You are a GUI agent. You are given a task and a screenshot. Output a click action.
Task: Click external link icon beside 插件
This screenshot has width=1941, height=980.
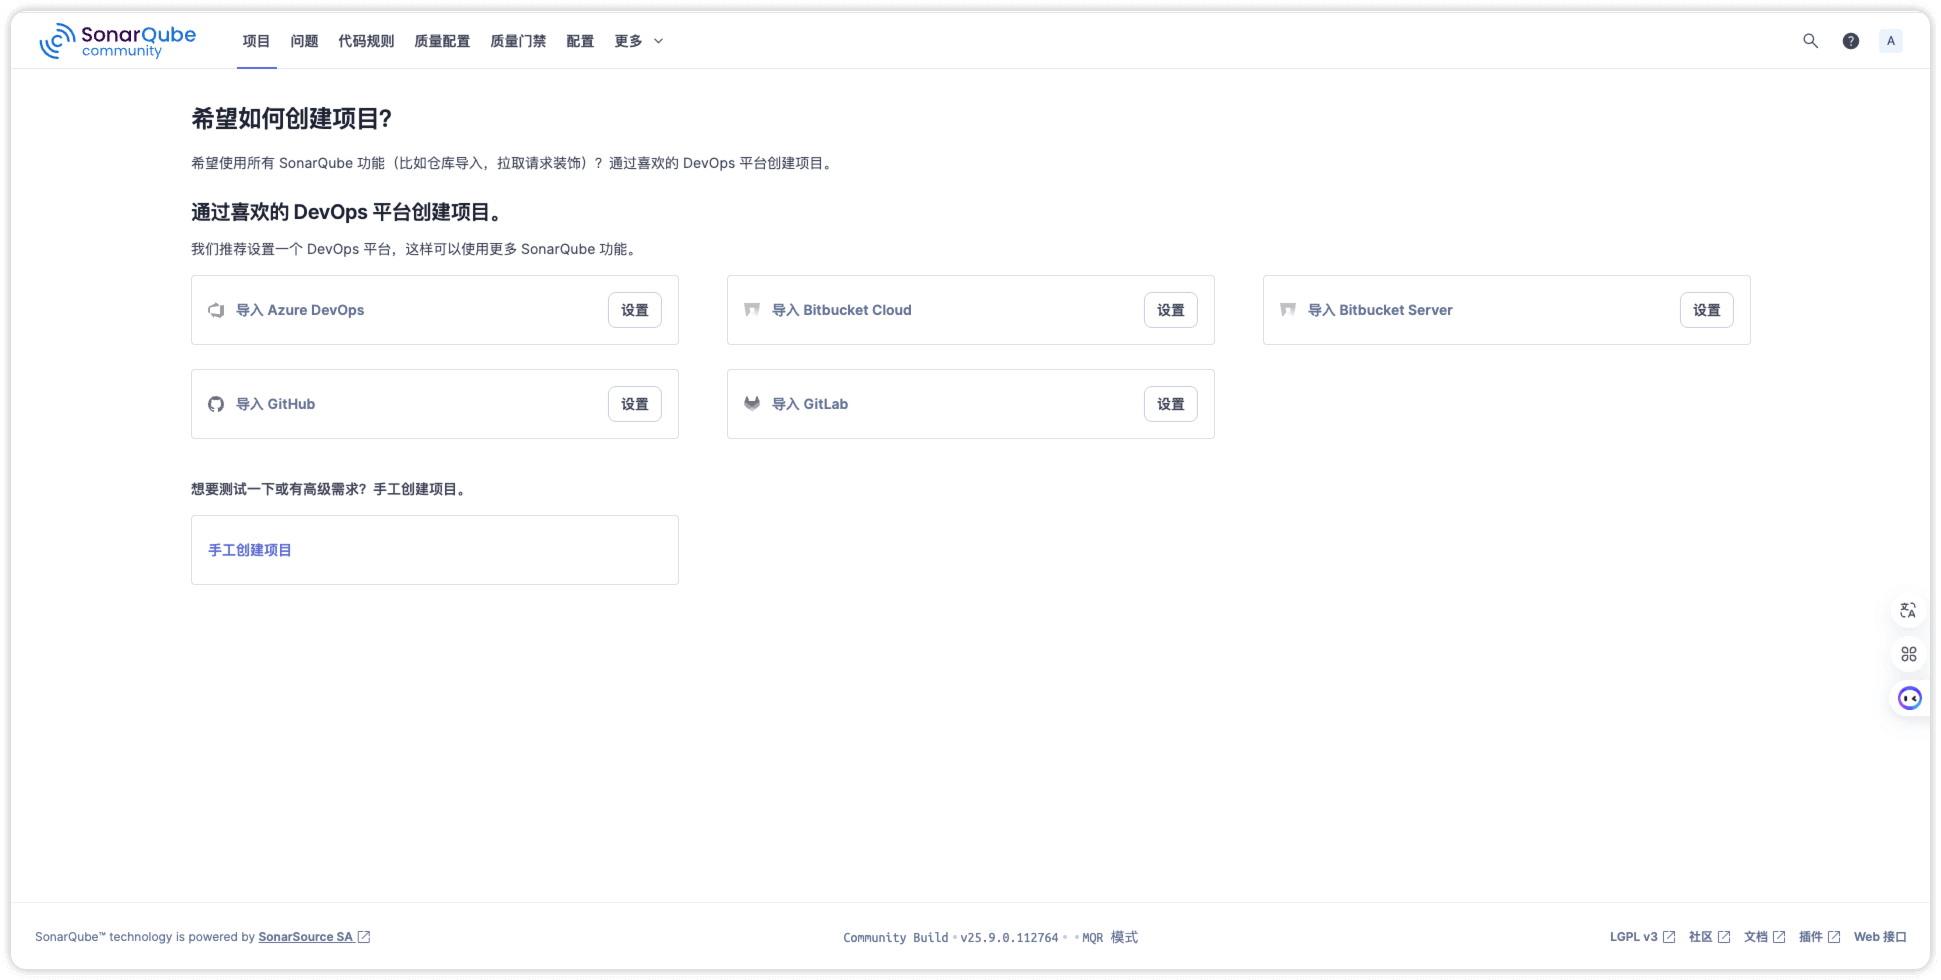pos(1834,937)
